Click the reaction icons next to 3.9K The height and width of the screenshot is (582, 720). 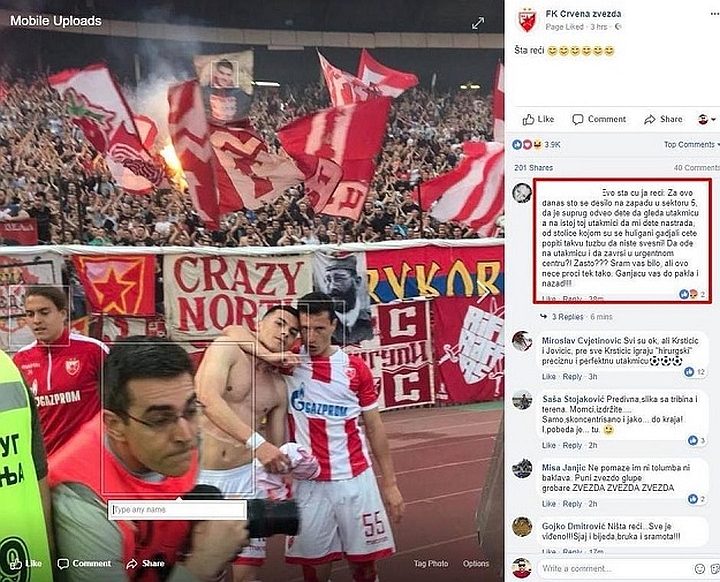point(527,145)
